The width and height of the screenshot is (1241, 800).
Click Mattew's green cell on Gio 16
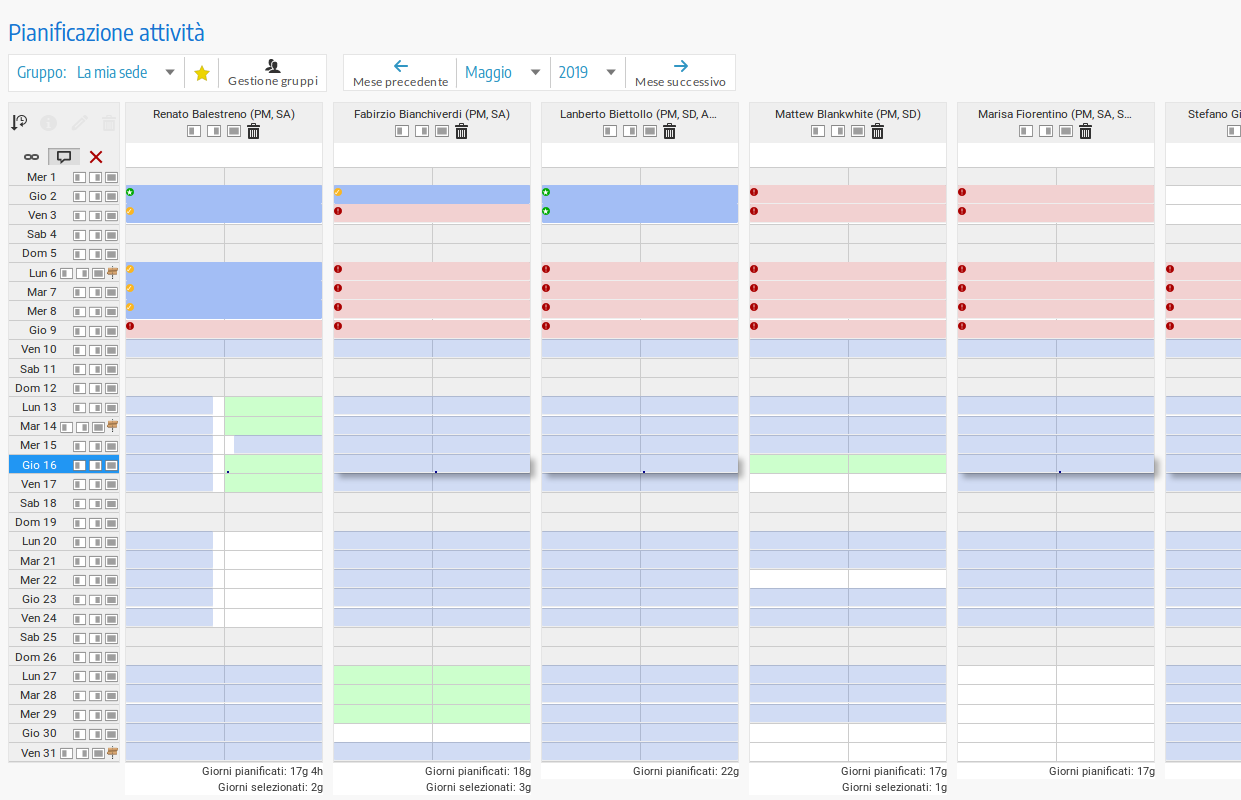848,465
